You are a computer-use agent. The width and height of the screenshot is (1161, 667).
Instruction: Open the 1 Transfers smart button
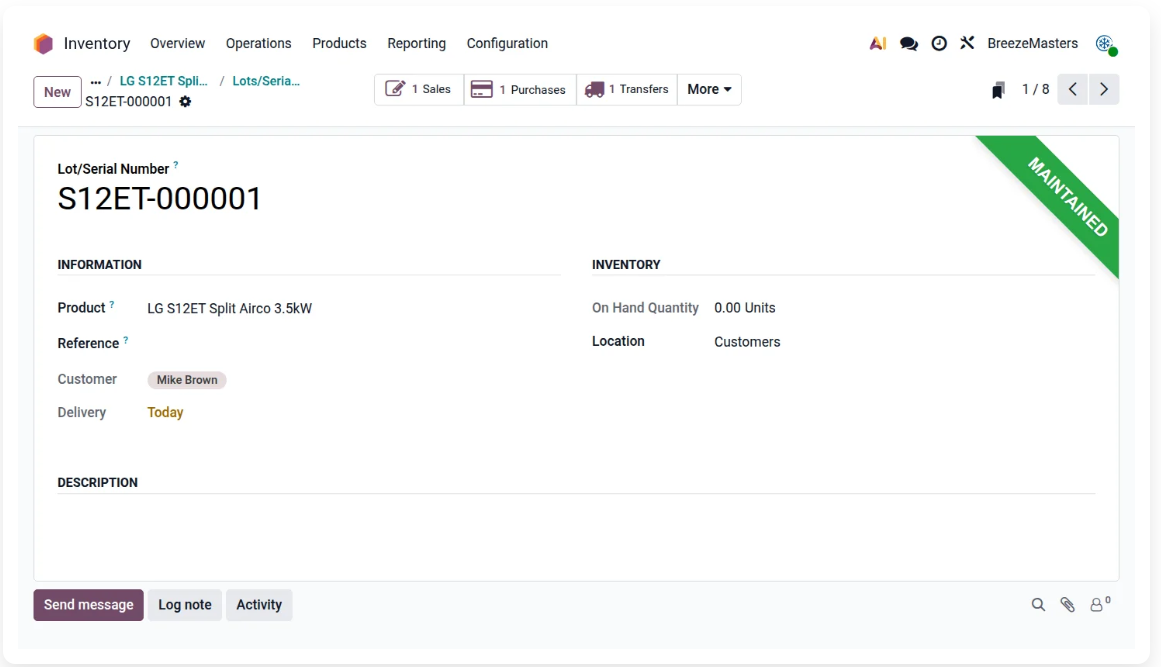click(x=627, y=90)
